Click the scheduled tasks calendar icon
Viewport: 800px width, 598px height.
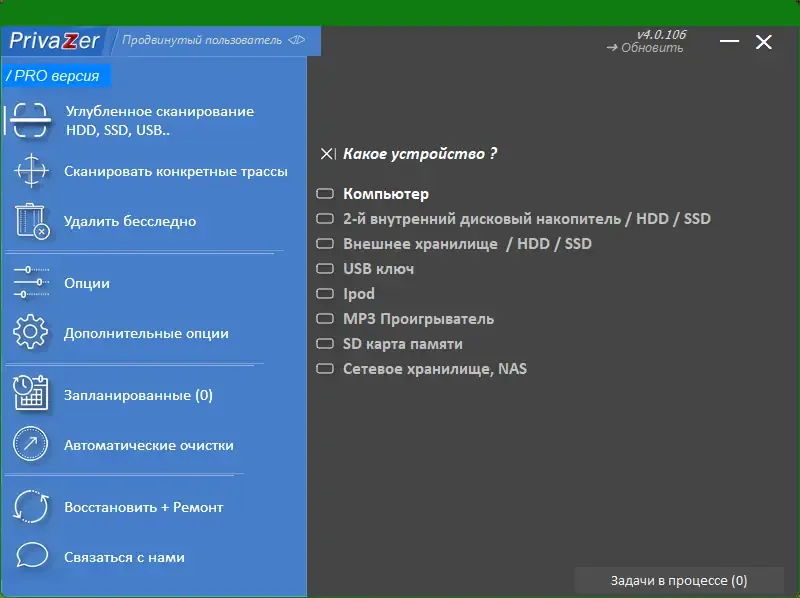coord(32,394)
